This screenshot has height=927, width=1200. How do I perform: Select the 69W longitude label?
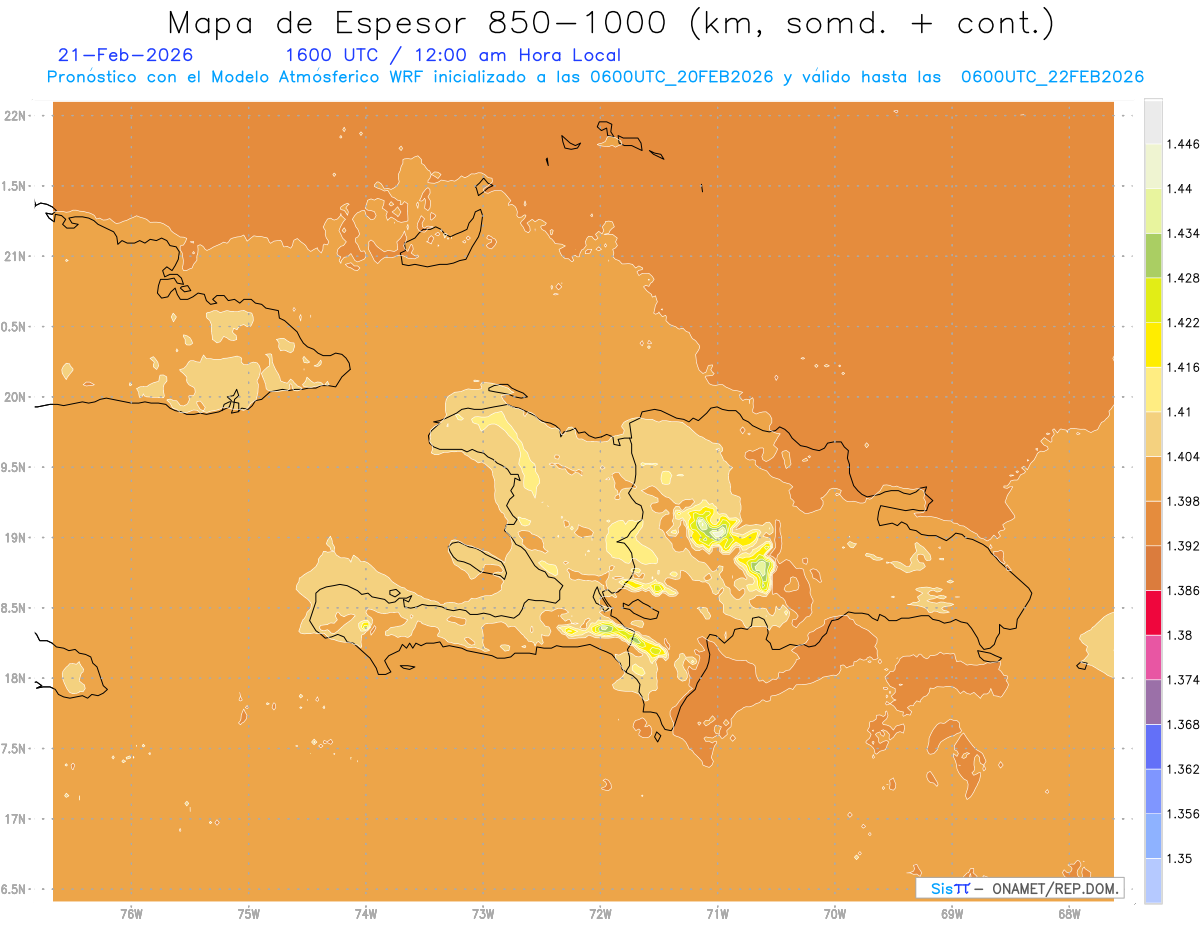(952, 914)
